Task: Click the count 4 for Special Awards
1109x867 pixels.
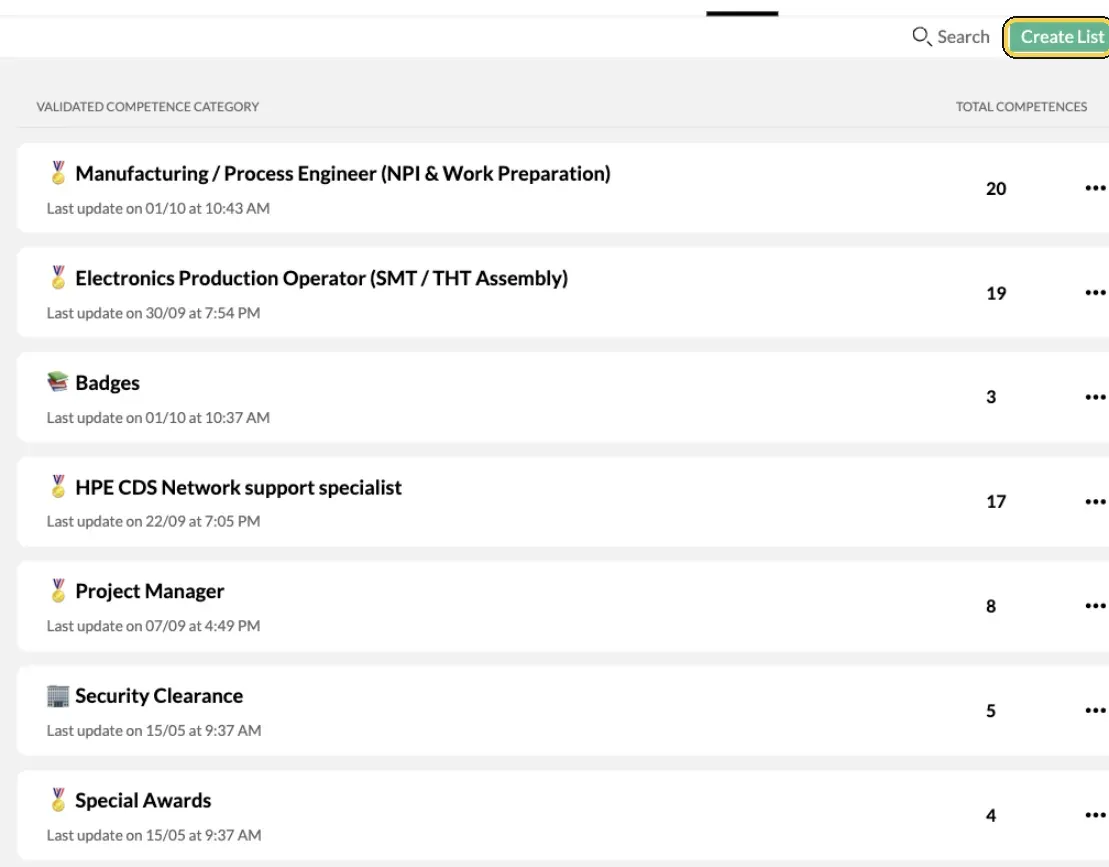Action: click(991, 815)
